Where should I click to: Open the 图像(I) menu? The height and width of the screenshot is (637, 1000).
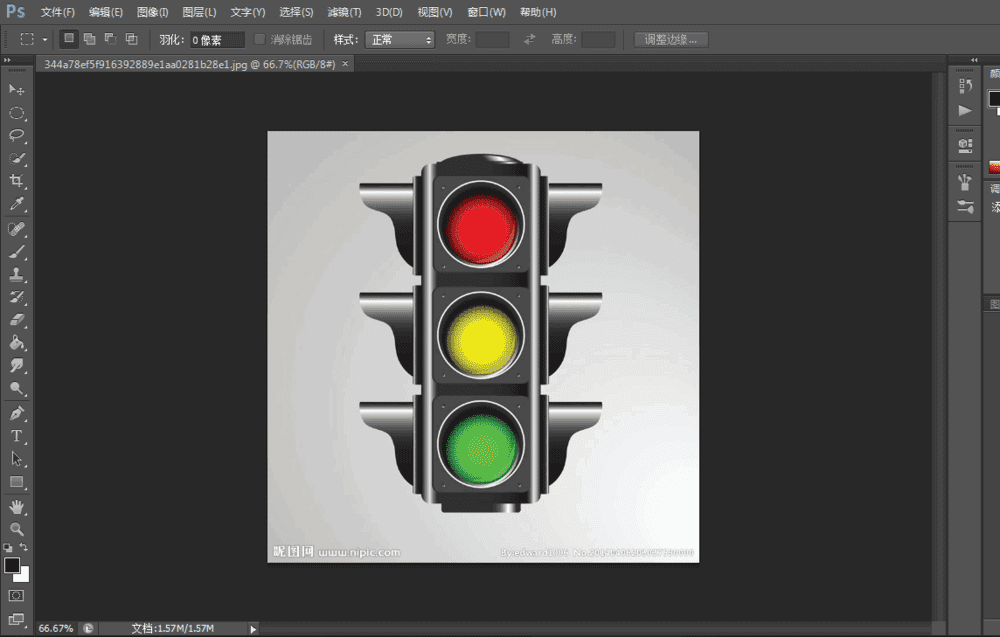click(x=152, y=12)
